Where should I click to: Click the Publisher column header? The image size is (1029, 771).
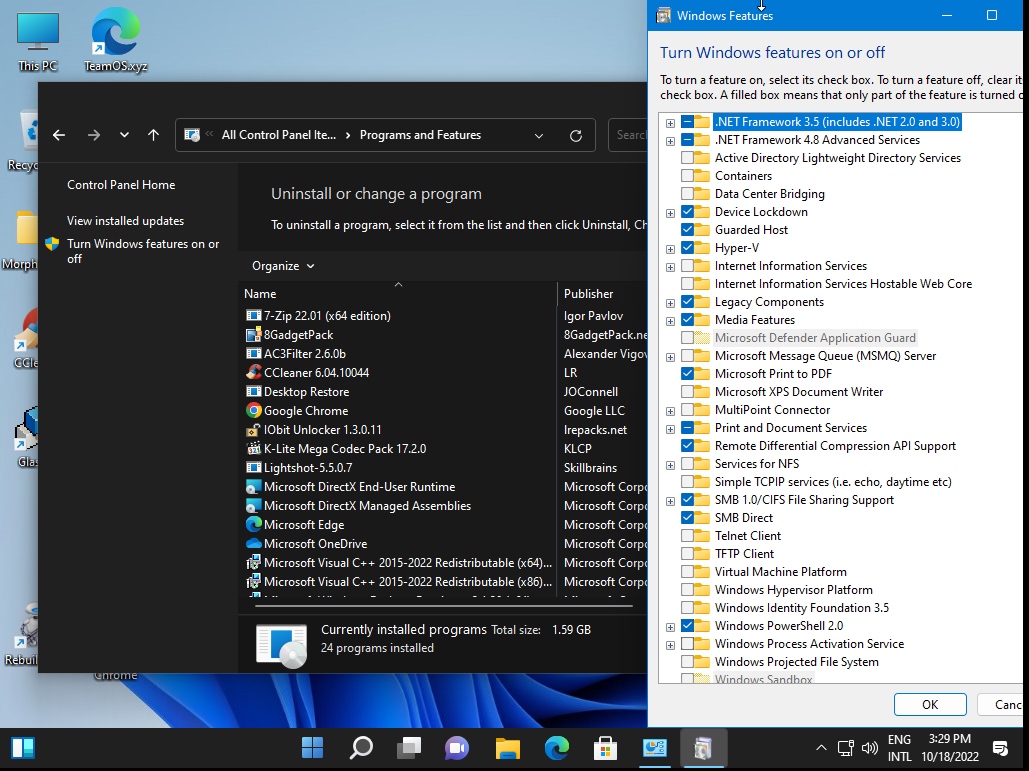(x=589, y=294)
